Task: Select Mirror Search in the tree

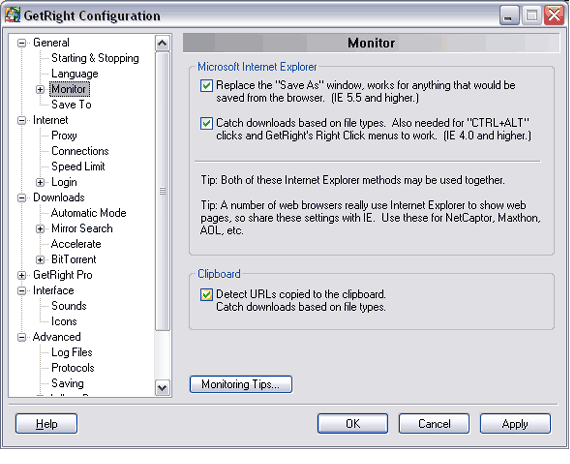Action: click(x=82, y=228)
